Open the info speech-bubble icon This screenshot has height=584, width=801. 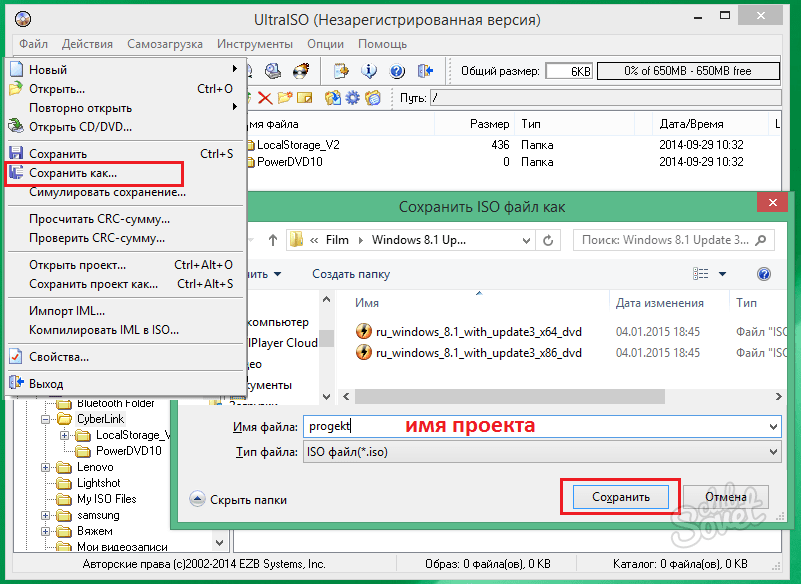pos(369,71)
